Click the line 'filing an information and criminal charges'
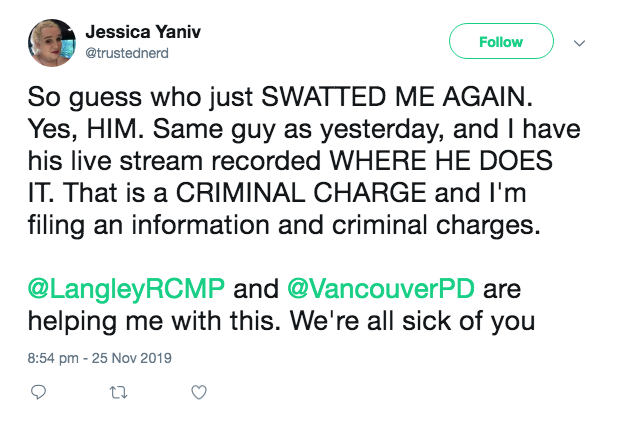This screenshot has width=627, height=429. coord(284,225)
